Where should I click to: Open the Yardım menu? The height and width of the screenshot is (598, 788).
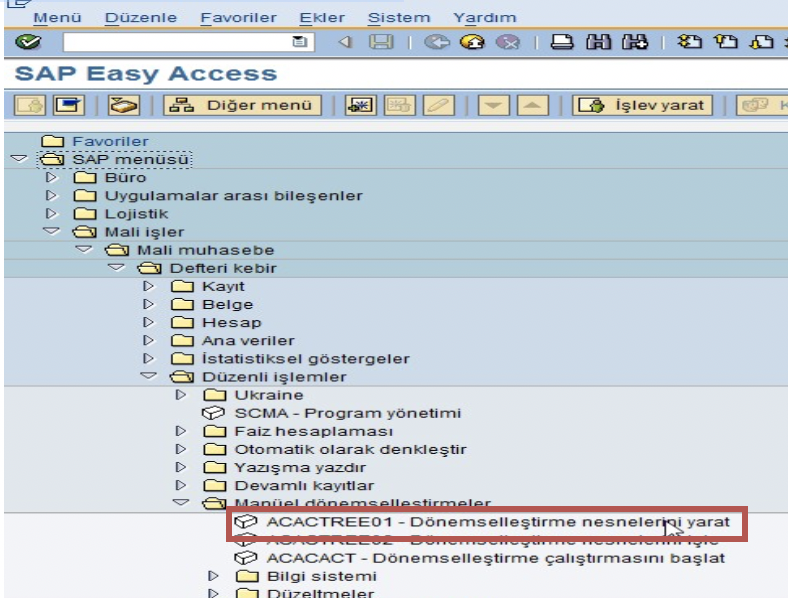click(484, 18)
